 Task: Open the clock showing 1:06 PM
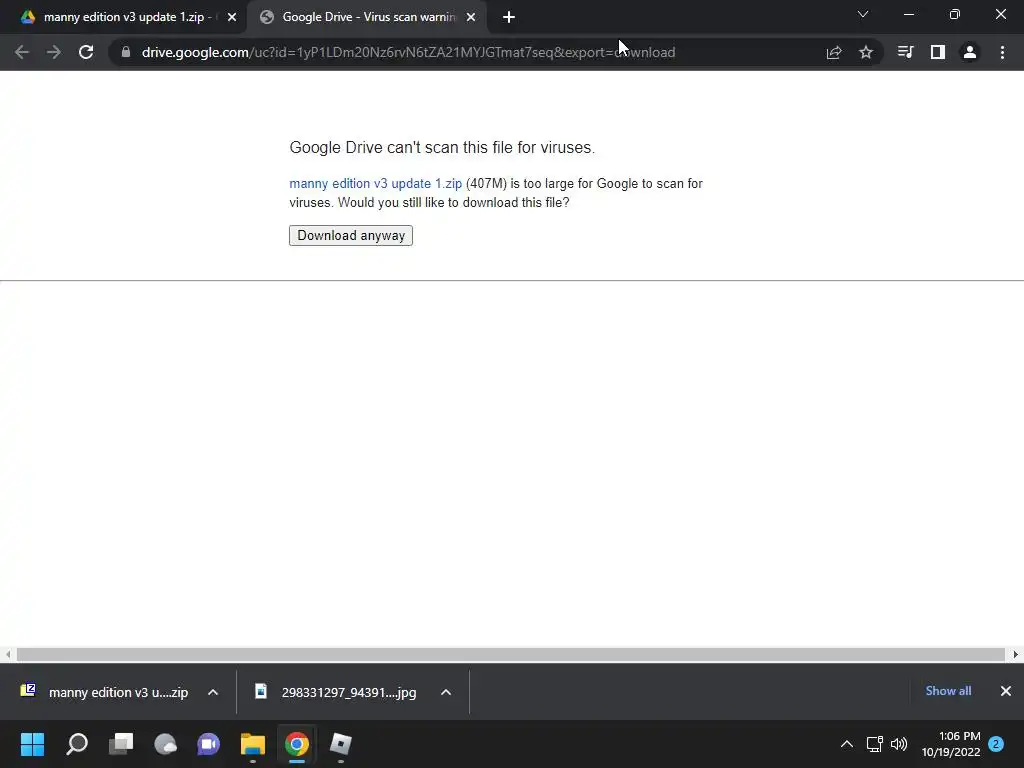[952, 744]
